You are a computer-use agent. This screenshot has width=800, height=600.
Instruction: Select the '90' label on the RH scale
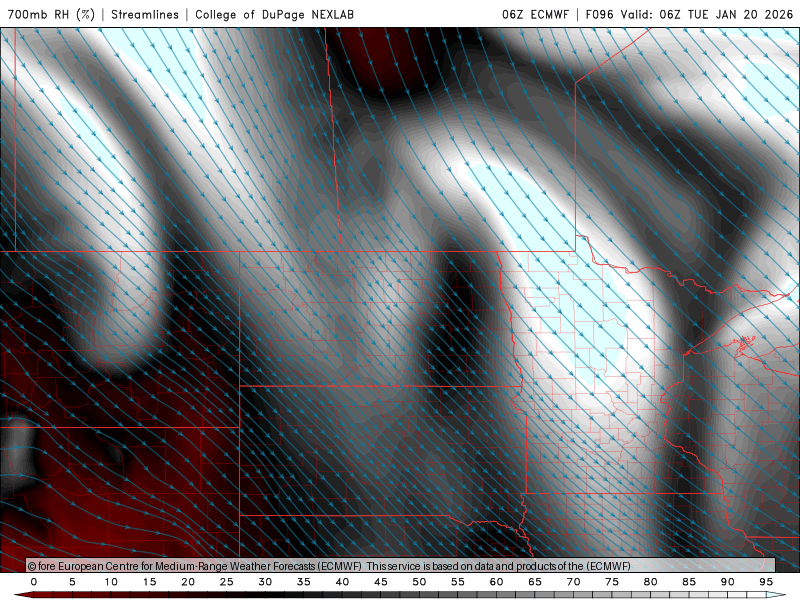[728, 582]
